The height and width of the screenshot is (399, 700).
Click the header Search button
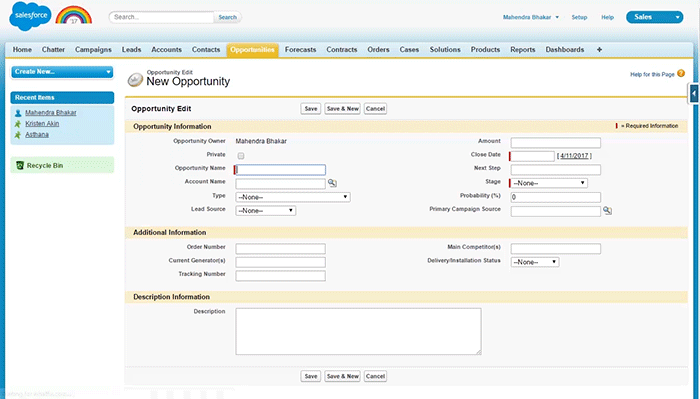click(x=228, y=17)
